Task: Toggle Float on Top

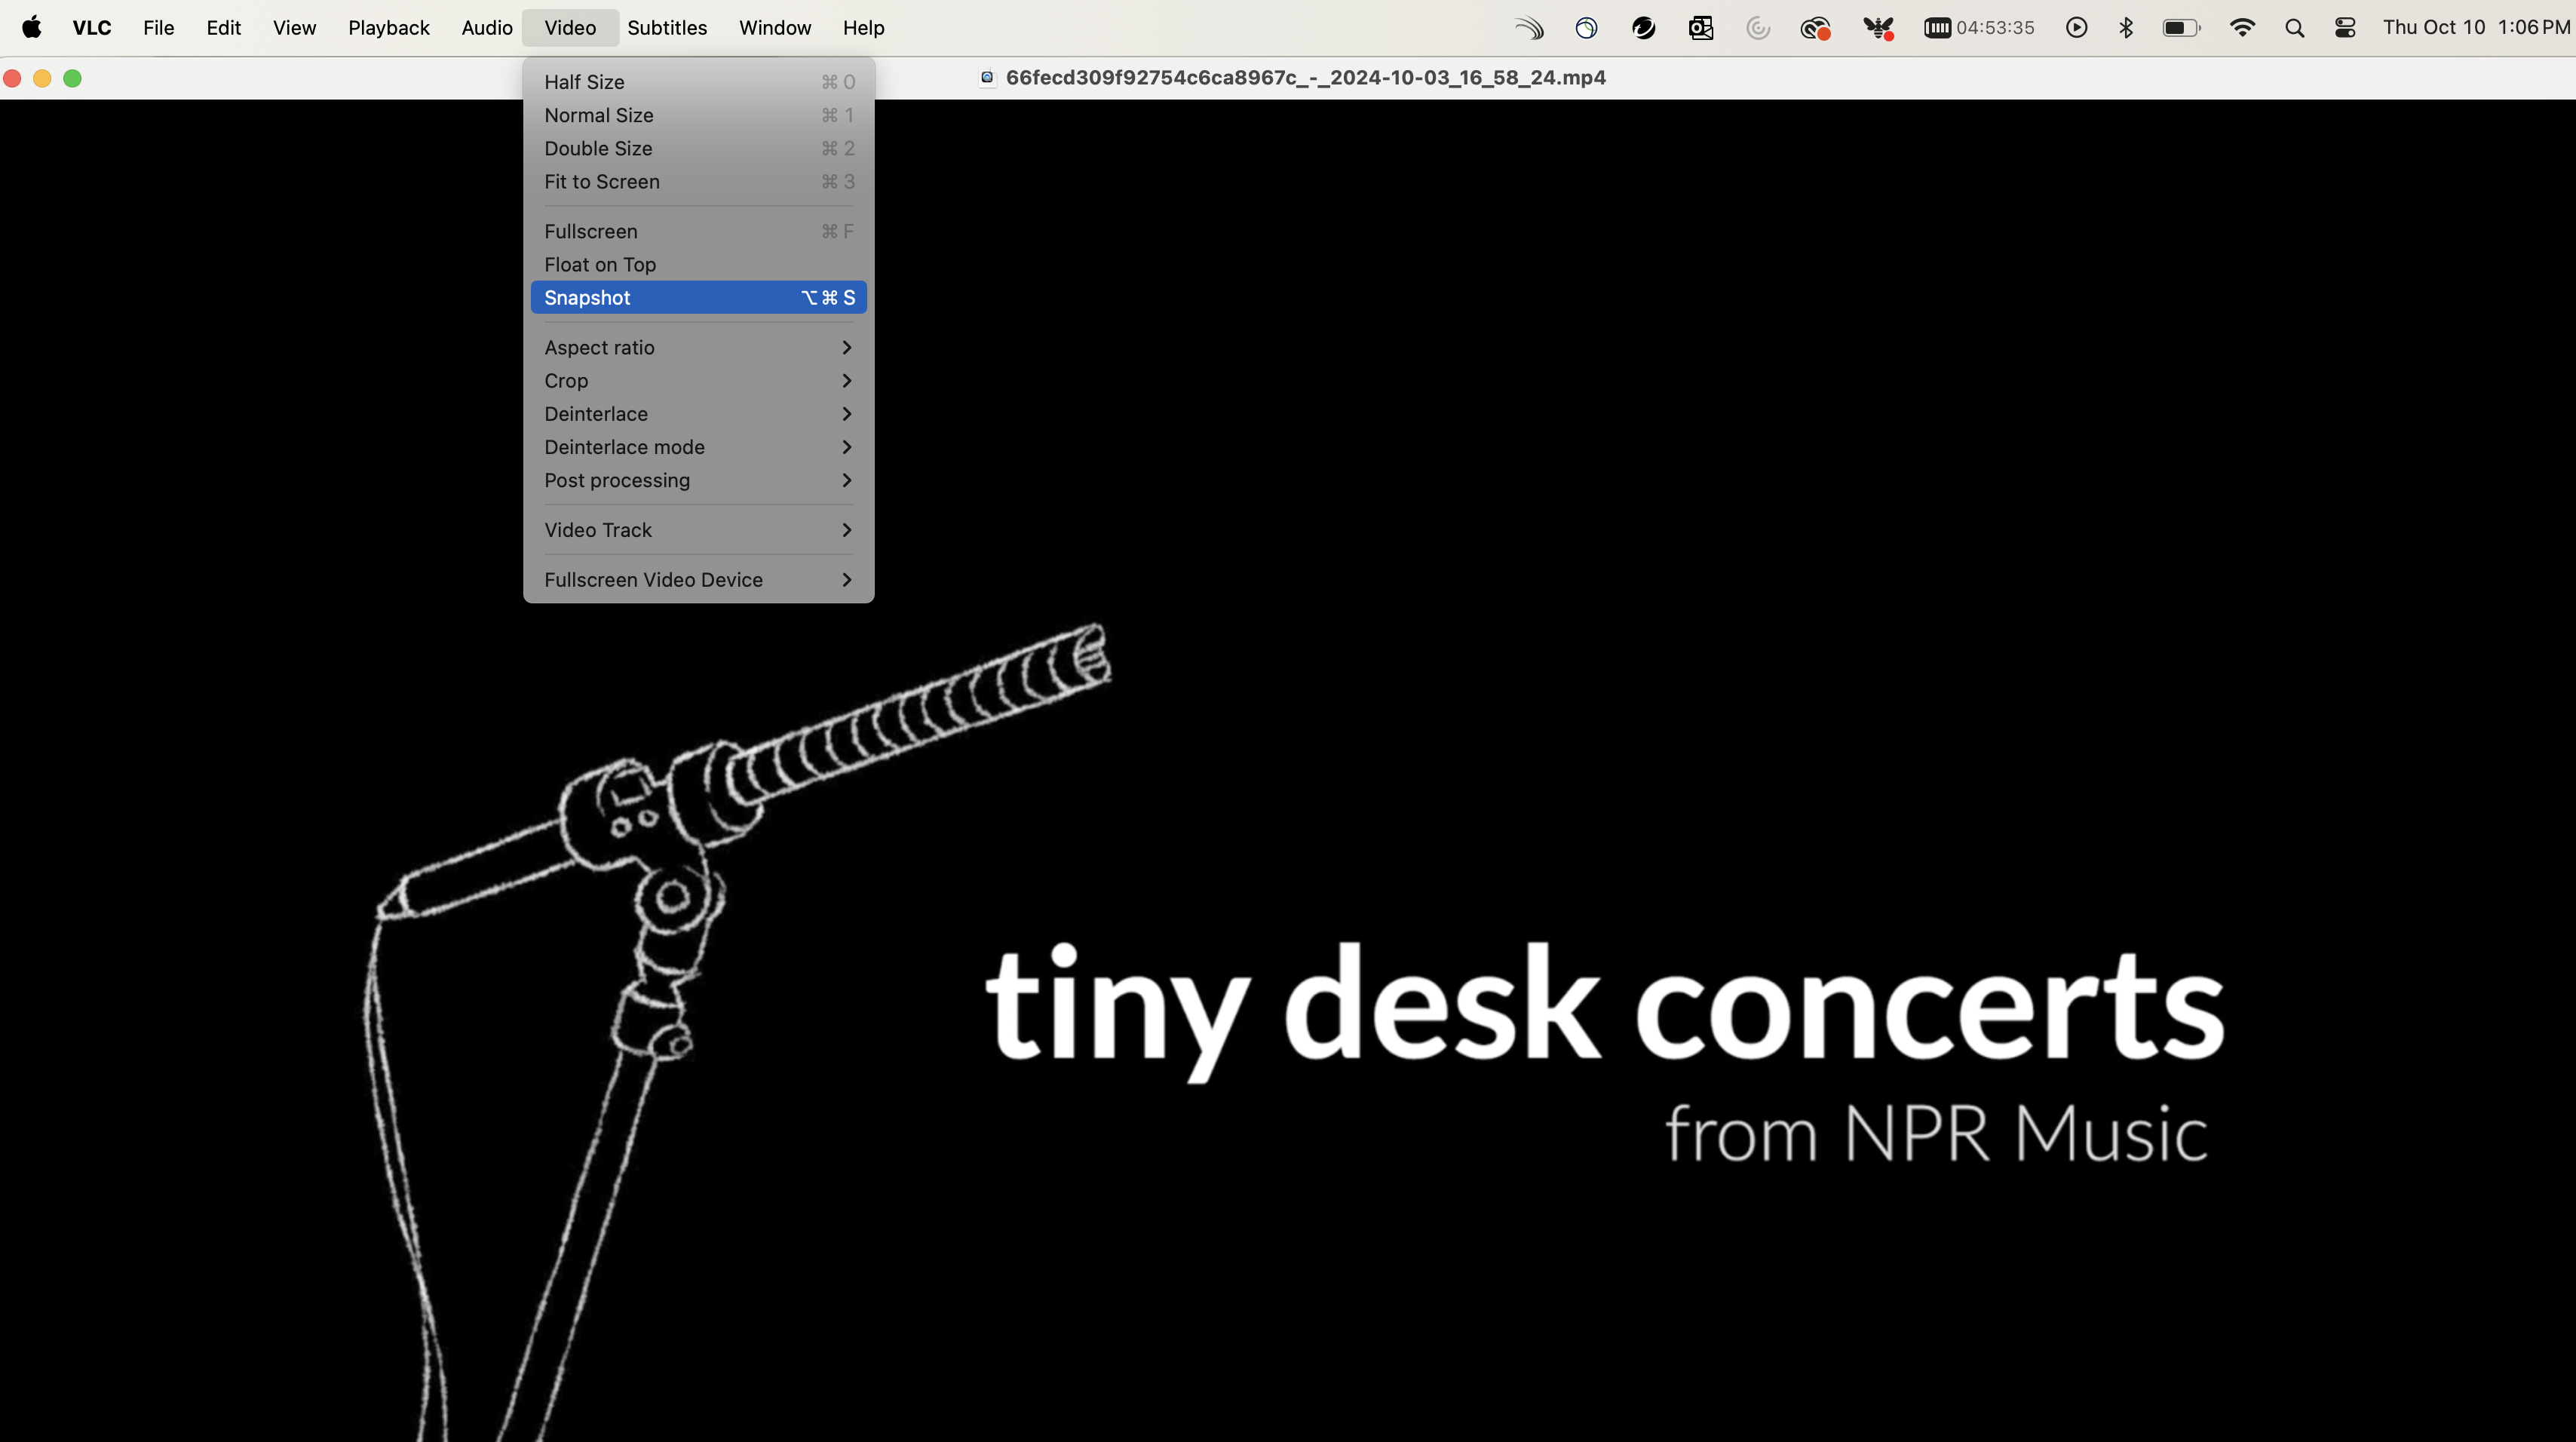Action: (699, 264)
